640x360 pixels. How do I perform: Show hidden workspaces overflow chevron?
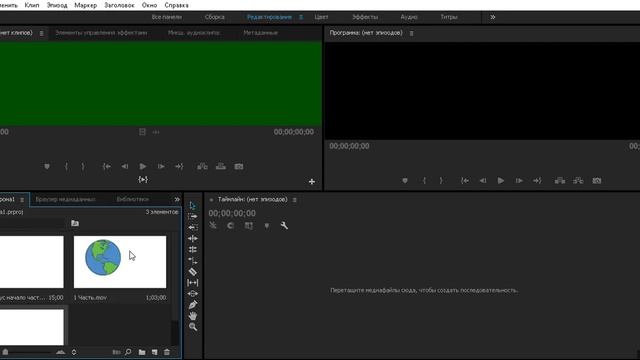tap(493, 17)
